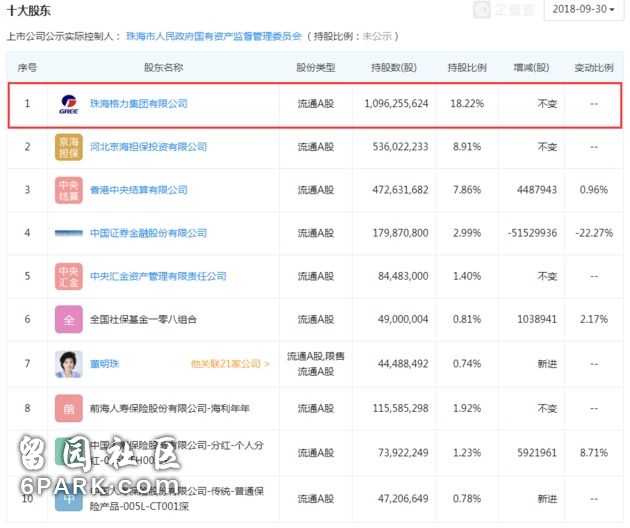
Task: Open the 珠海格力集团有限公司 shareholder link
Action: 139,104
